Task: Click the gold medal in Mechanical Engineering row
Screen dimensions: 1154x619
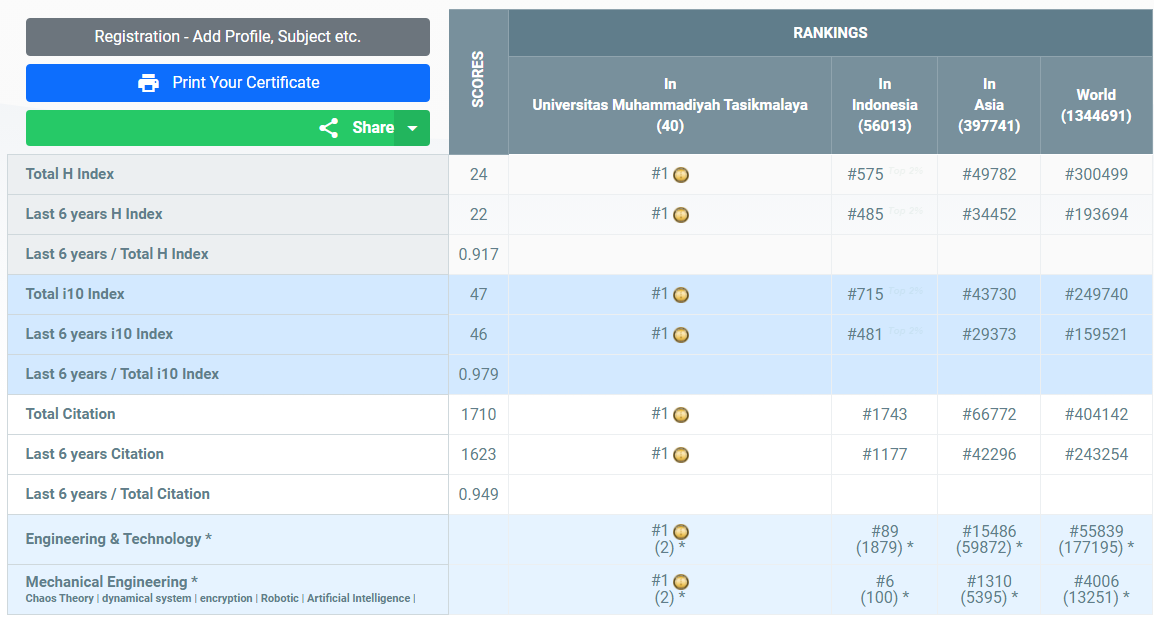Action: click(681, 582)
